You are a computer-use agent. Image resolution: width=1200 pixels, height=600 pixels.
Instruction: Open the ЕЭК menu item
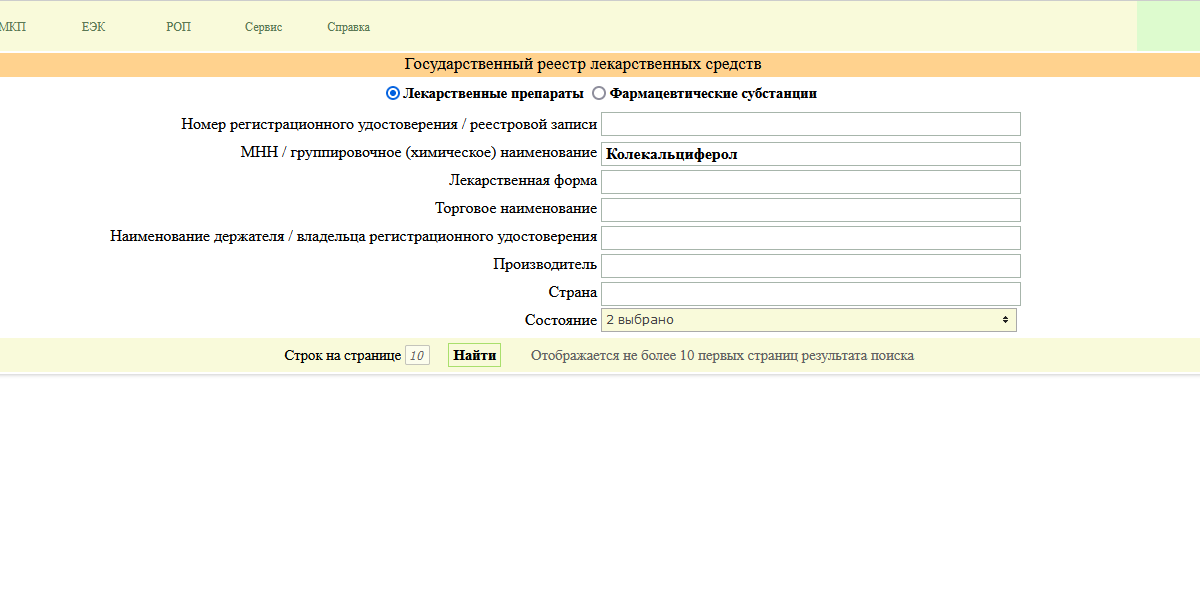tap(93, 27)
